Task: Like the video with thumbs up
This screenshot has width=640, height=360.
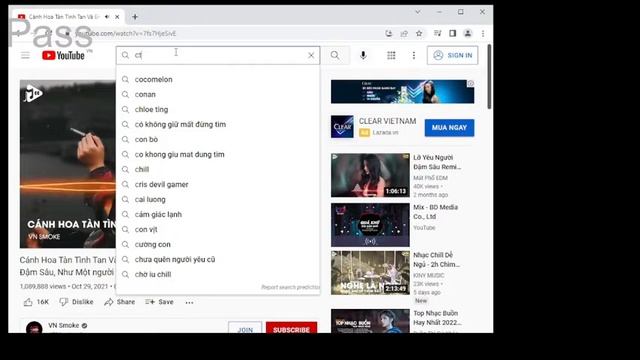Action: pyautogui.click(x=36, y=302)
